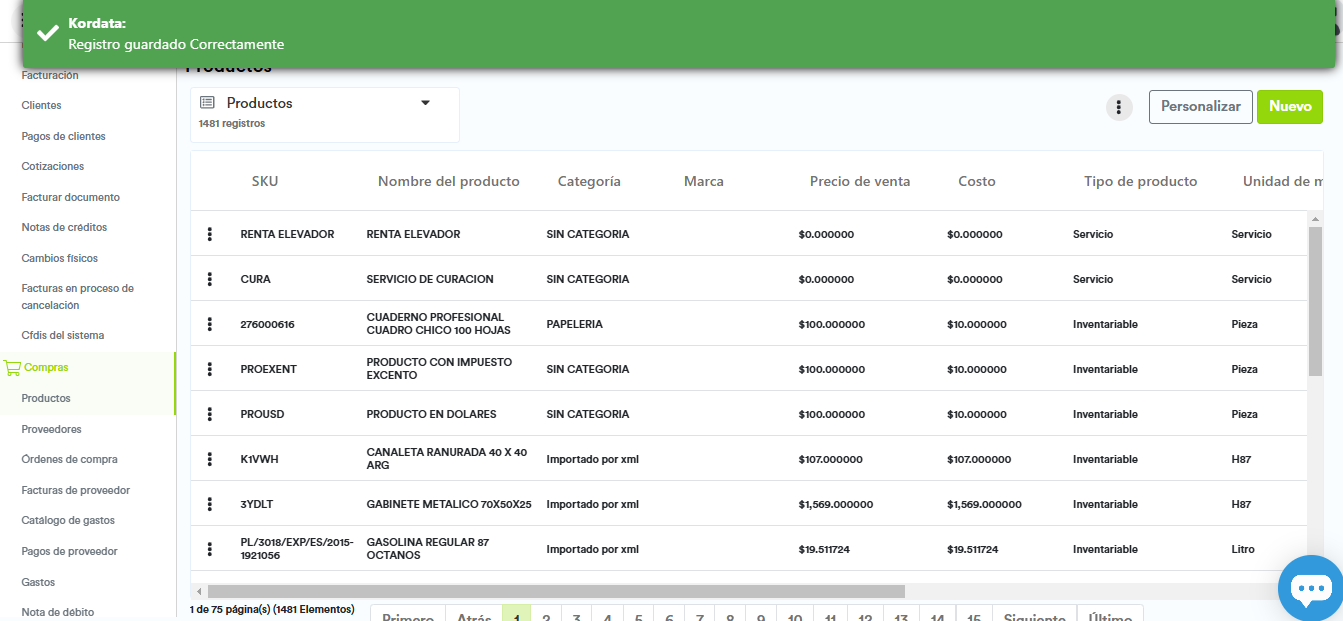The image size is (1343, 621).
Task: Go to Ordenes de compra menu item
Action: tap(69, 460)
